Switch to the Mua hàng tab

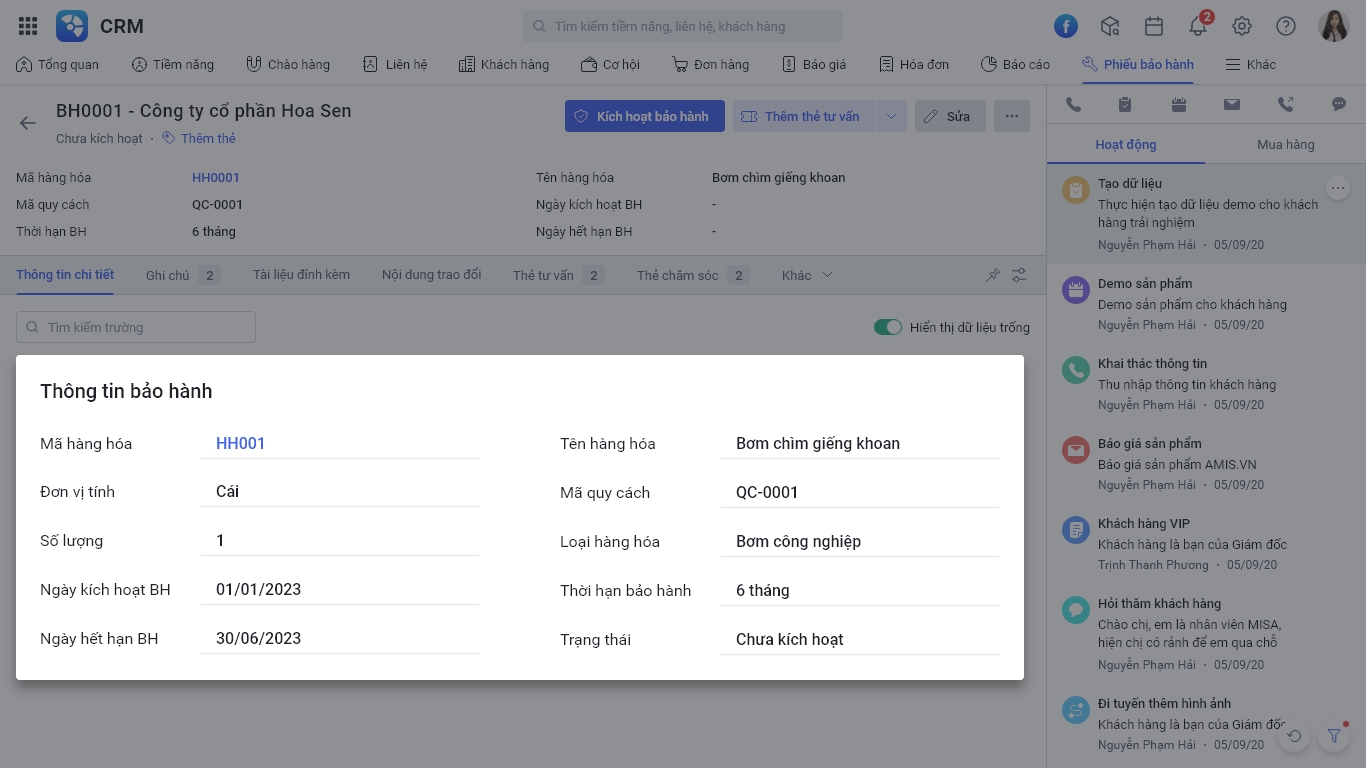(x=1286, y=144)
